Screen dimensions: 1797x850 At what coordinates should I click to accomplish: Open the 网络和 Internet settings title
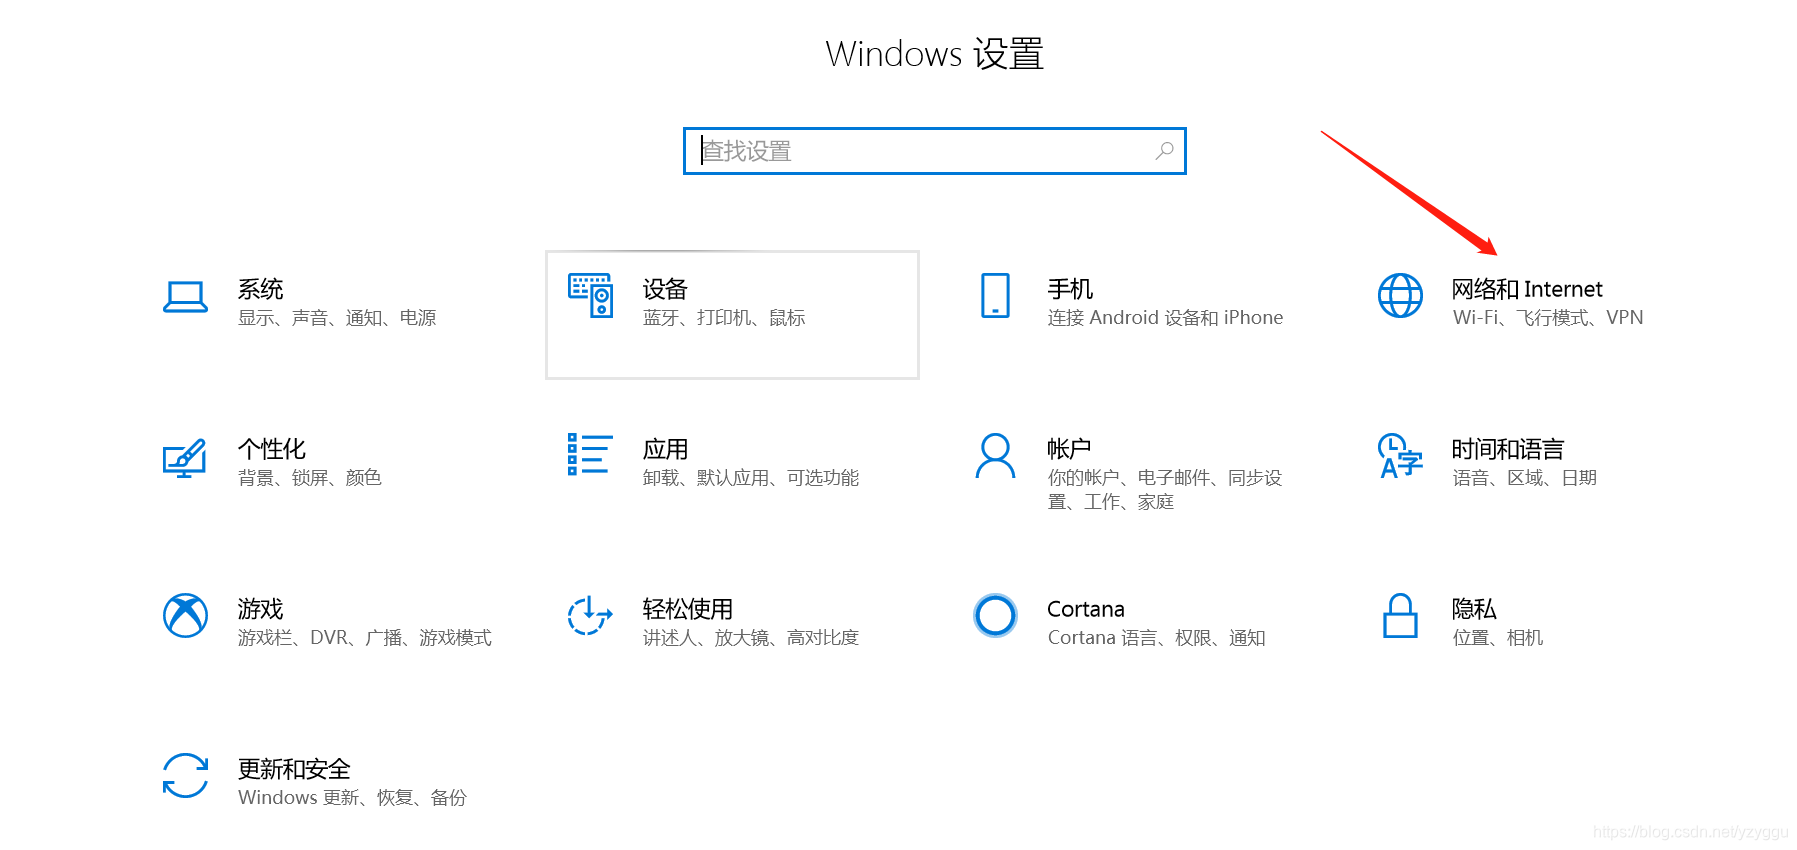pyautogui.click(x=1527, y=289)
